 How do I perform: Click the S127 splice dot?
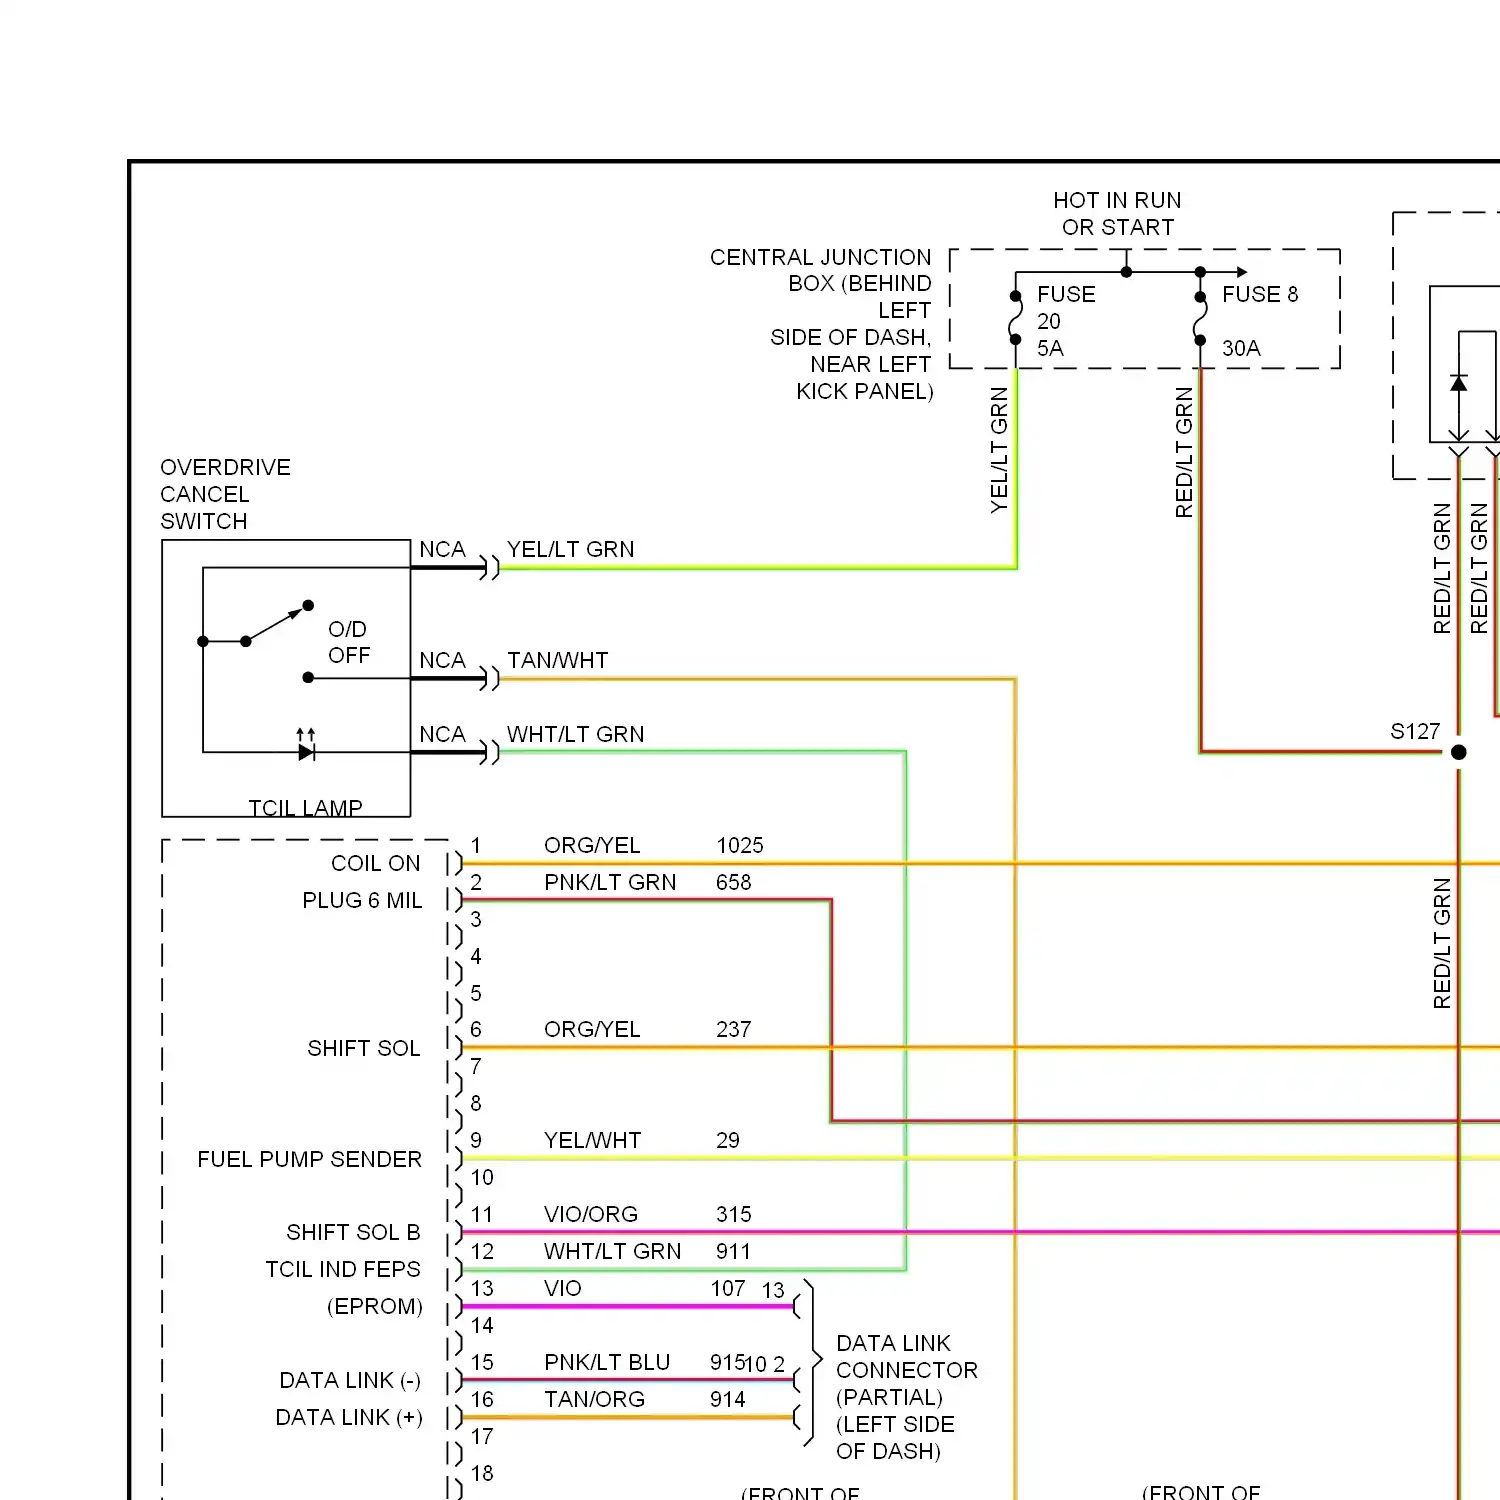(x=1459, y=752)
